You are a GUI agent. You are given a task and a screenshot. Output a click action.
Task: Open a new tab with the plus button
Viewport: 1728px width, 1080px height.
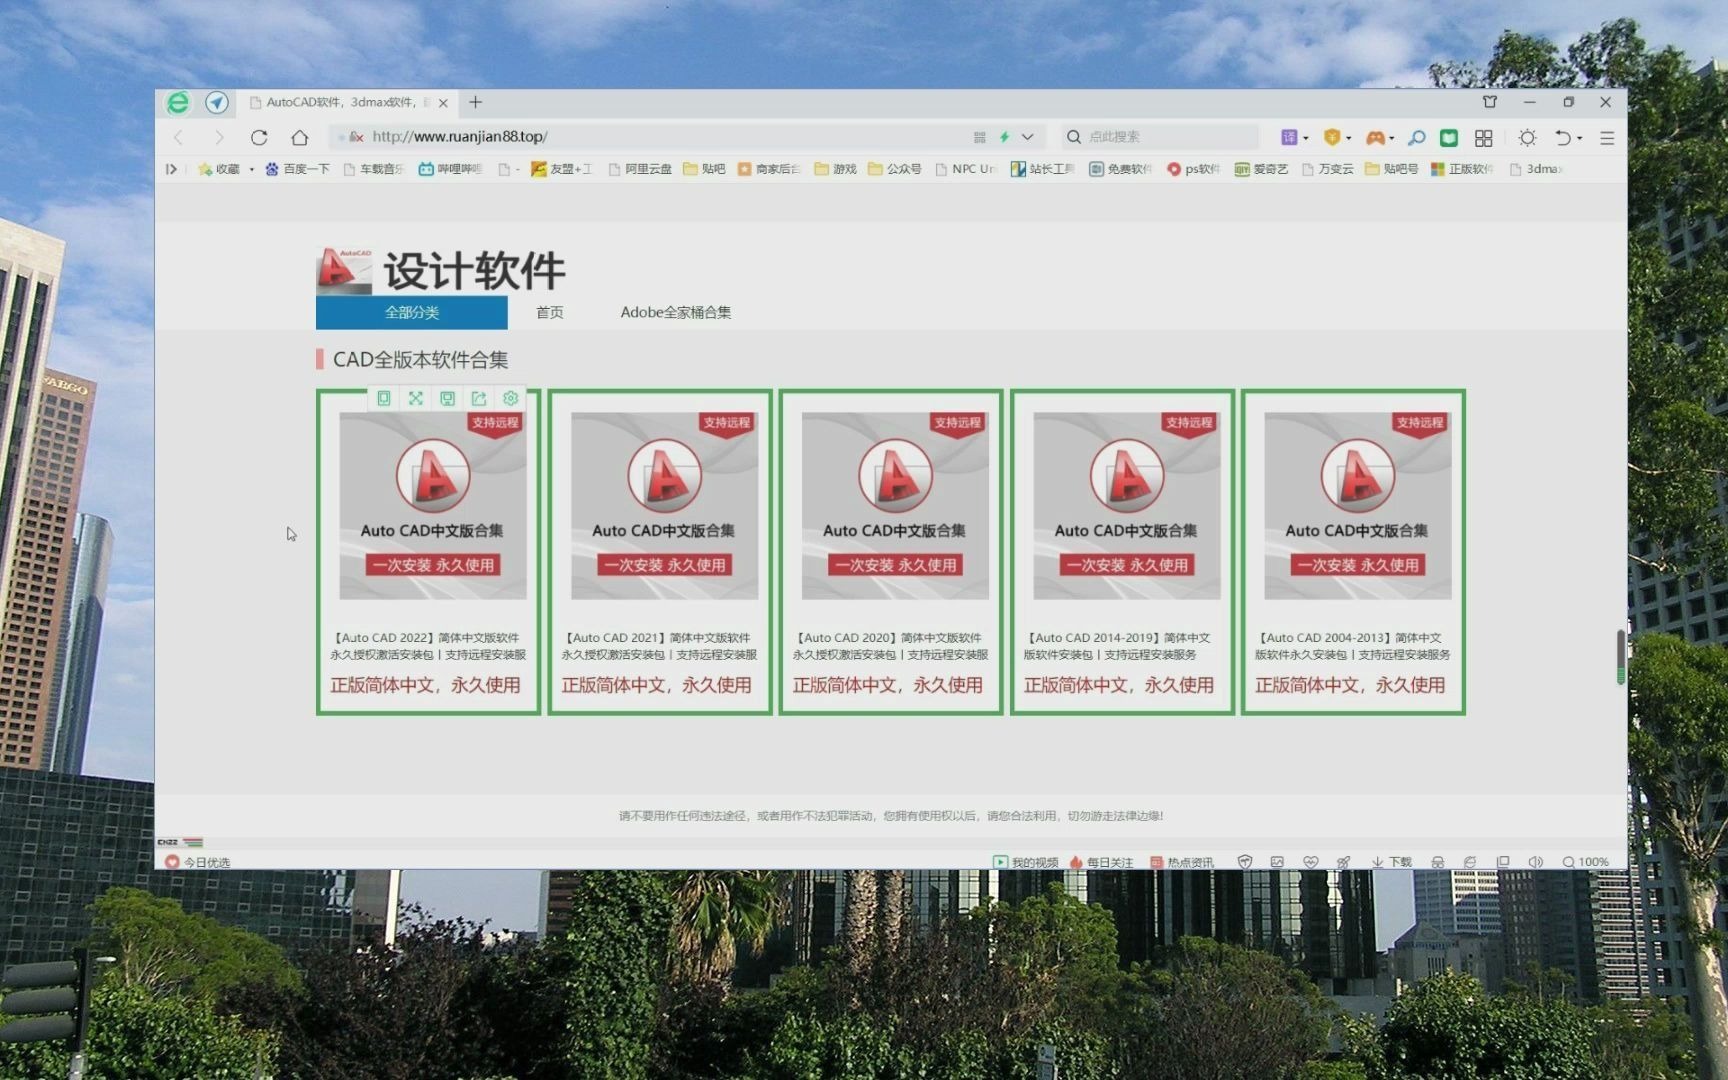[476, 102]
